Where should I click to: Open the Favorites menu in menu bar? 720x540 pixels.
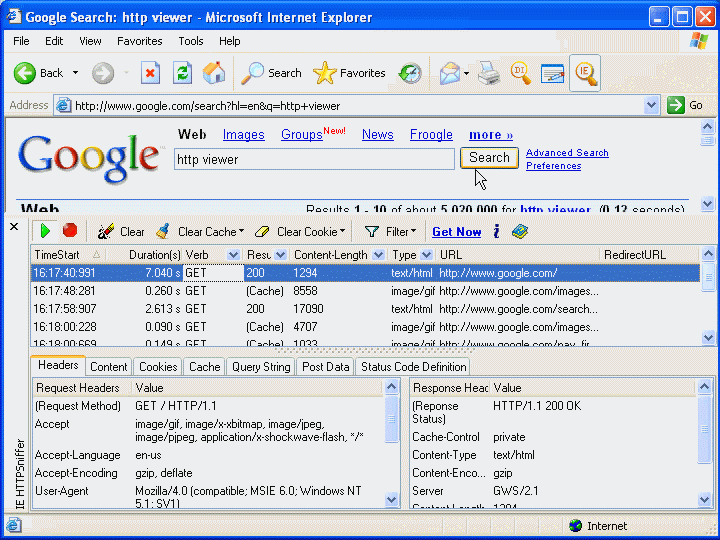(x=139, y=41)
